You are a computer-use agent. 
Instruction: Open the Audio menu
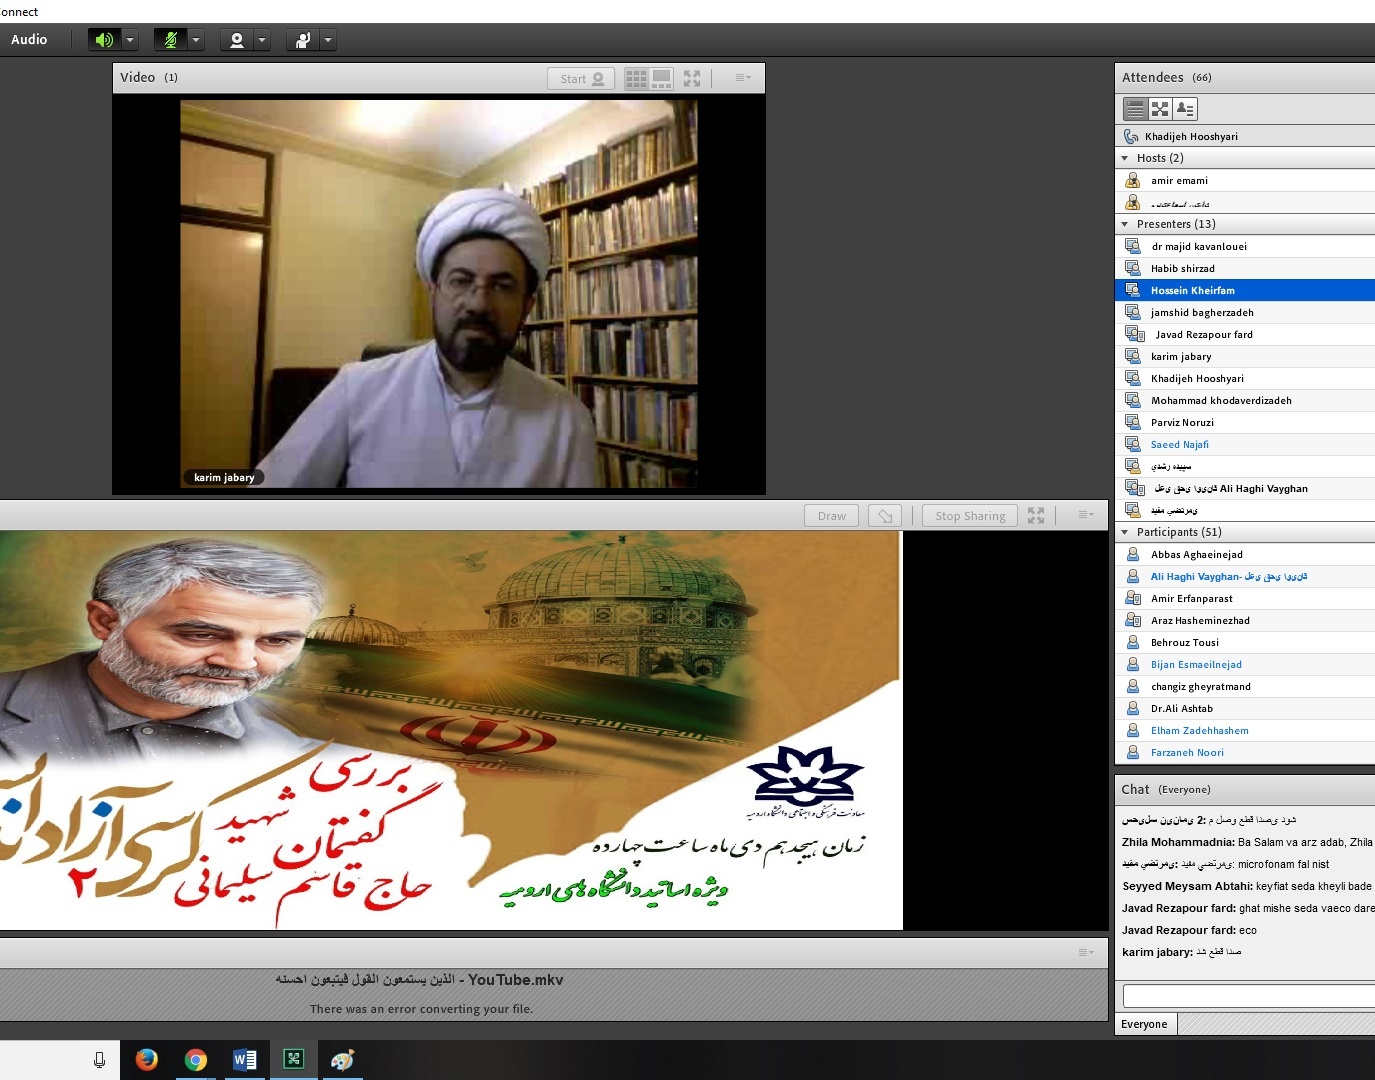(29, 40)
